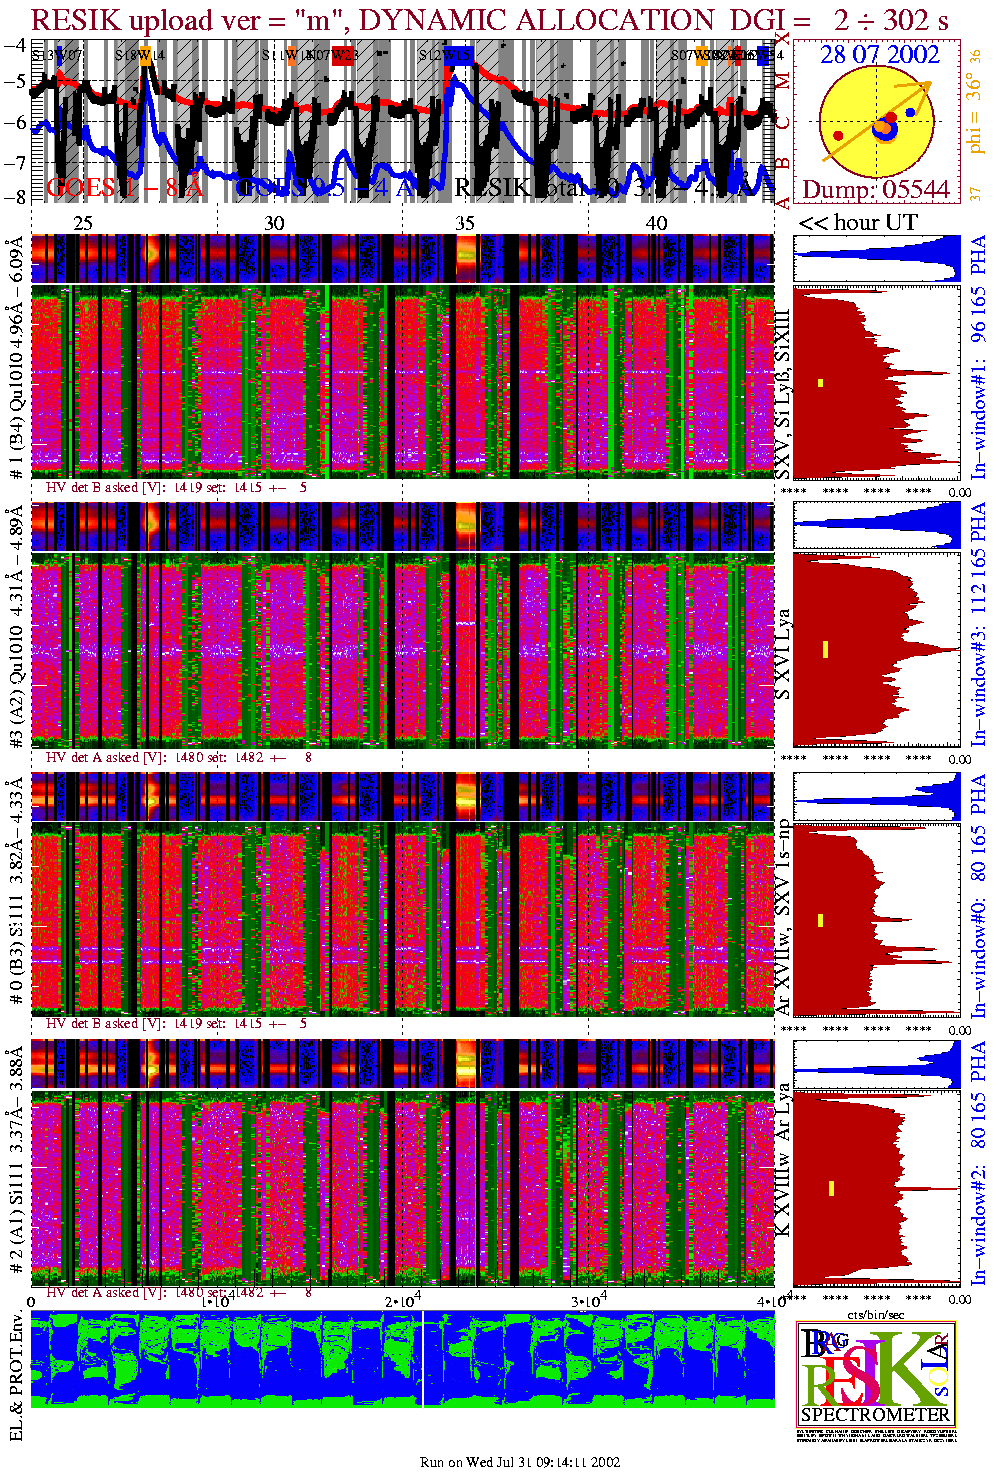Click yellow marker in In-window#3 spectrum

point(826,649)
